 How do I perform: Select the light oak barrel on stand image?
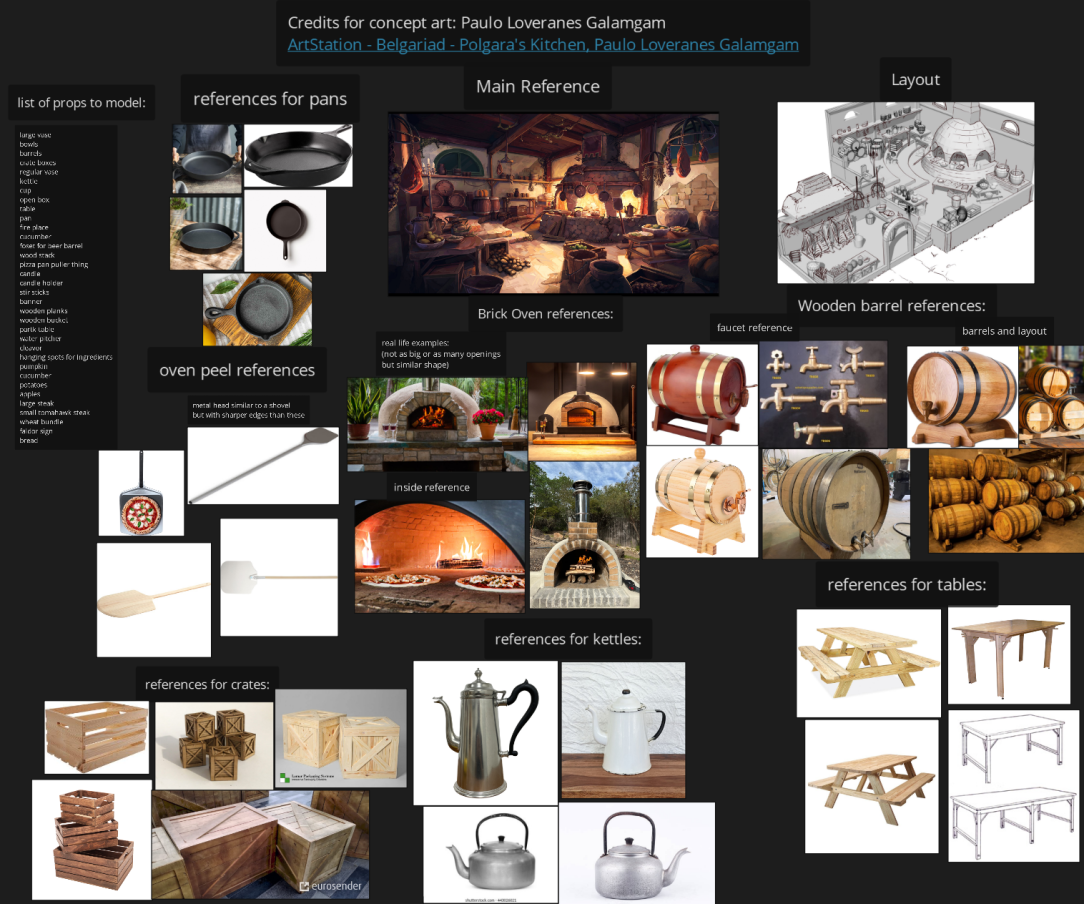click(x=962, y=397)
